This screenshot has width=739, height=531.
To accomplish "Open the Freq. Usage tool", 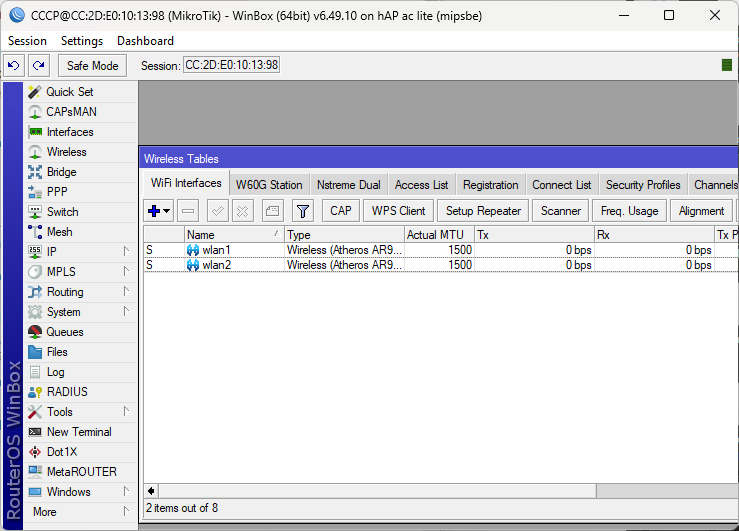I will click(x=630, y=211).
